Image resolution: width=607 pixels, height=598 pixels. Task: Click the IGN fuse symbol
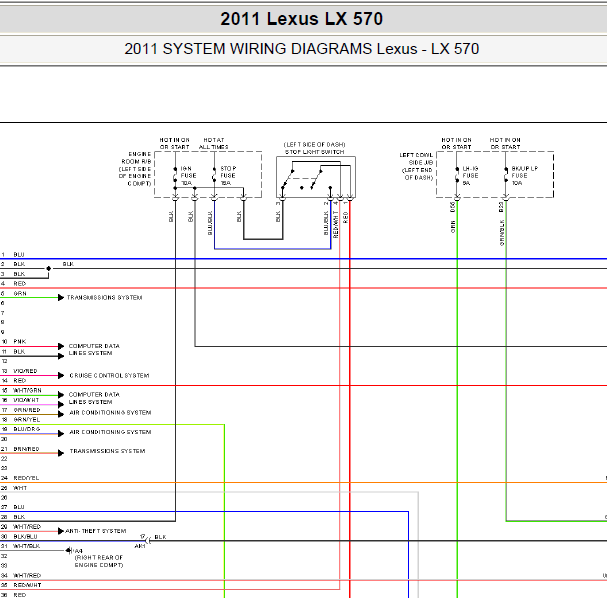pos(175,176)
